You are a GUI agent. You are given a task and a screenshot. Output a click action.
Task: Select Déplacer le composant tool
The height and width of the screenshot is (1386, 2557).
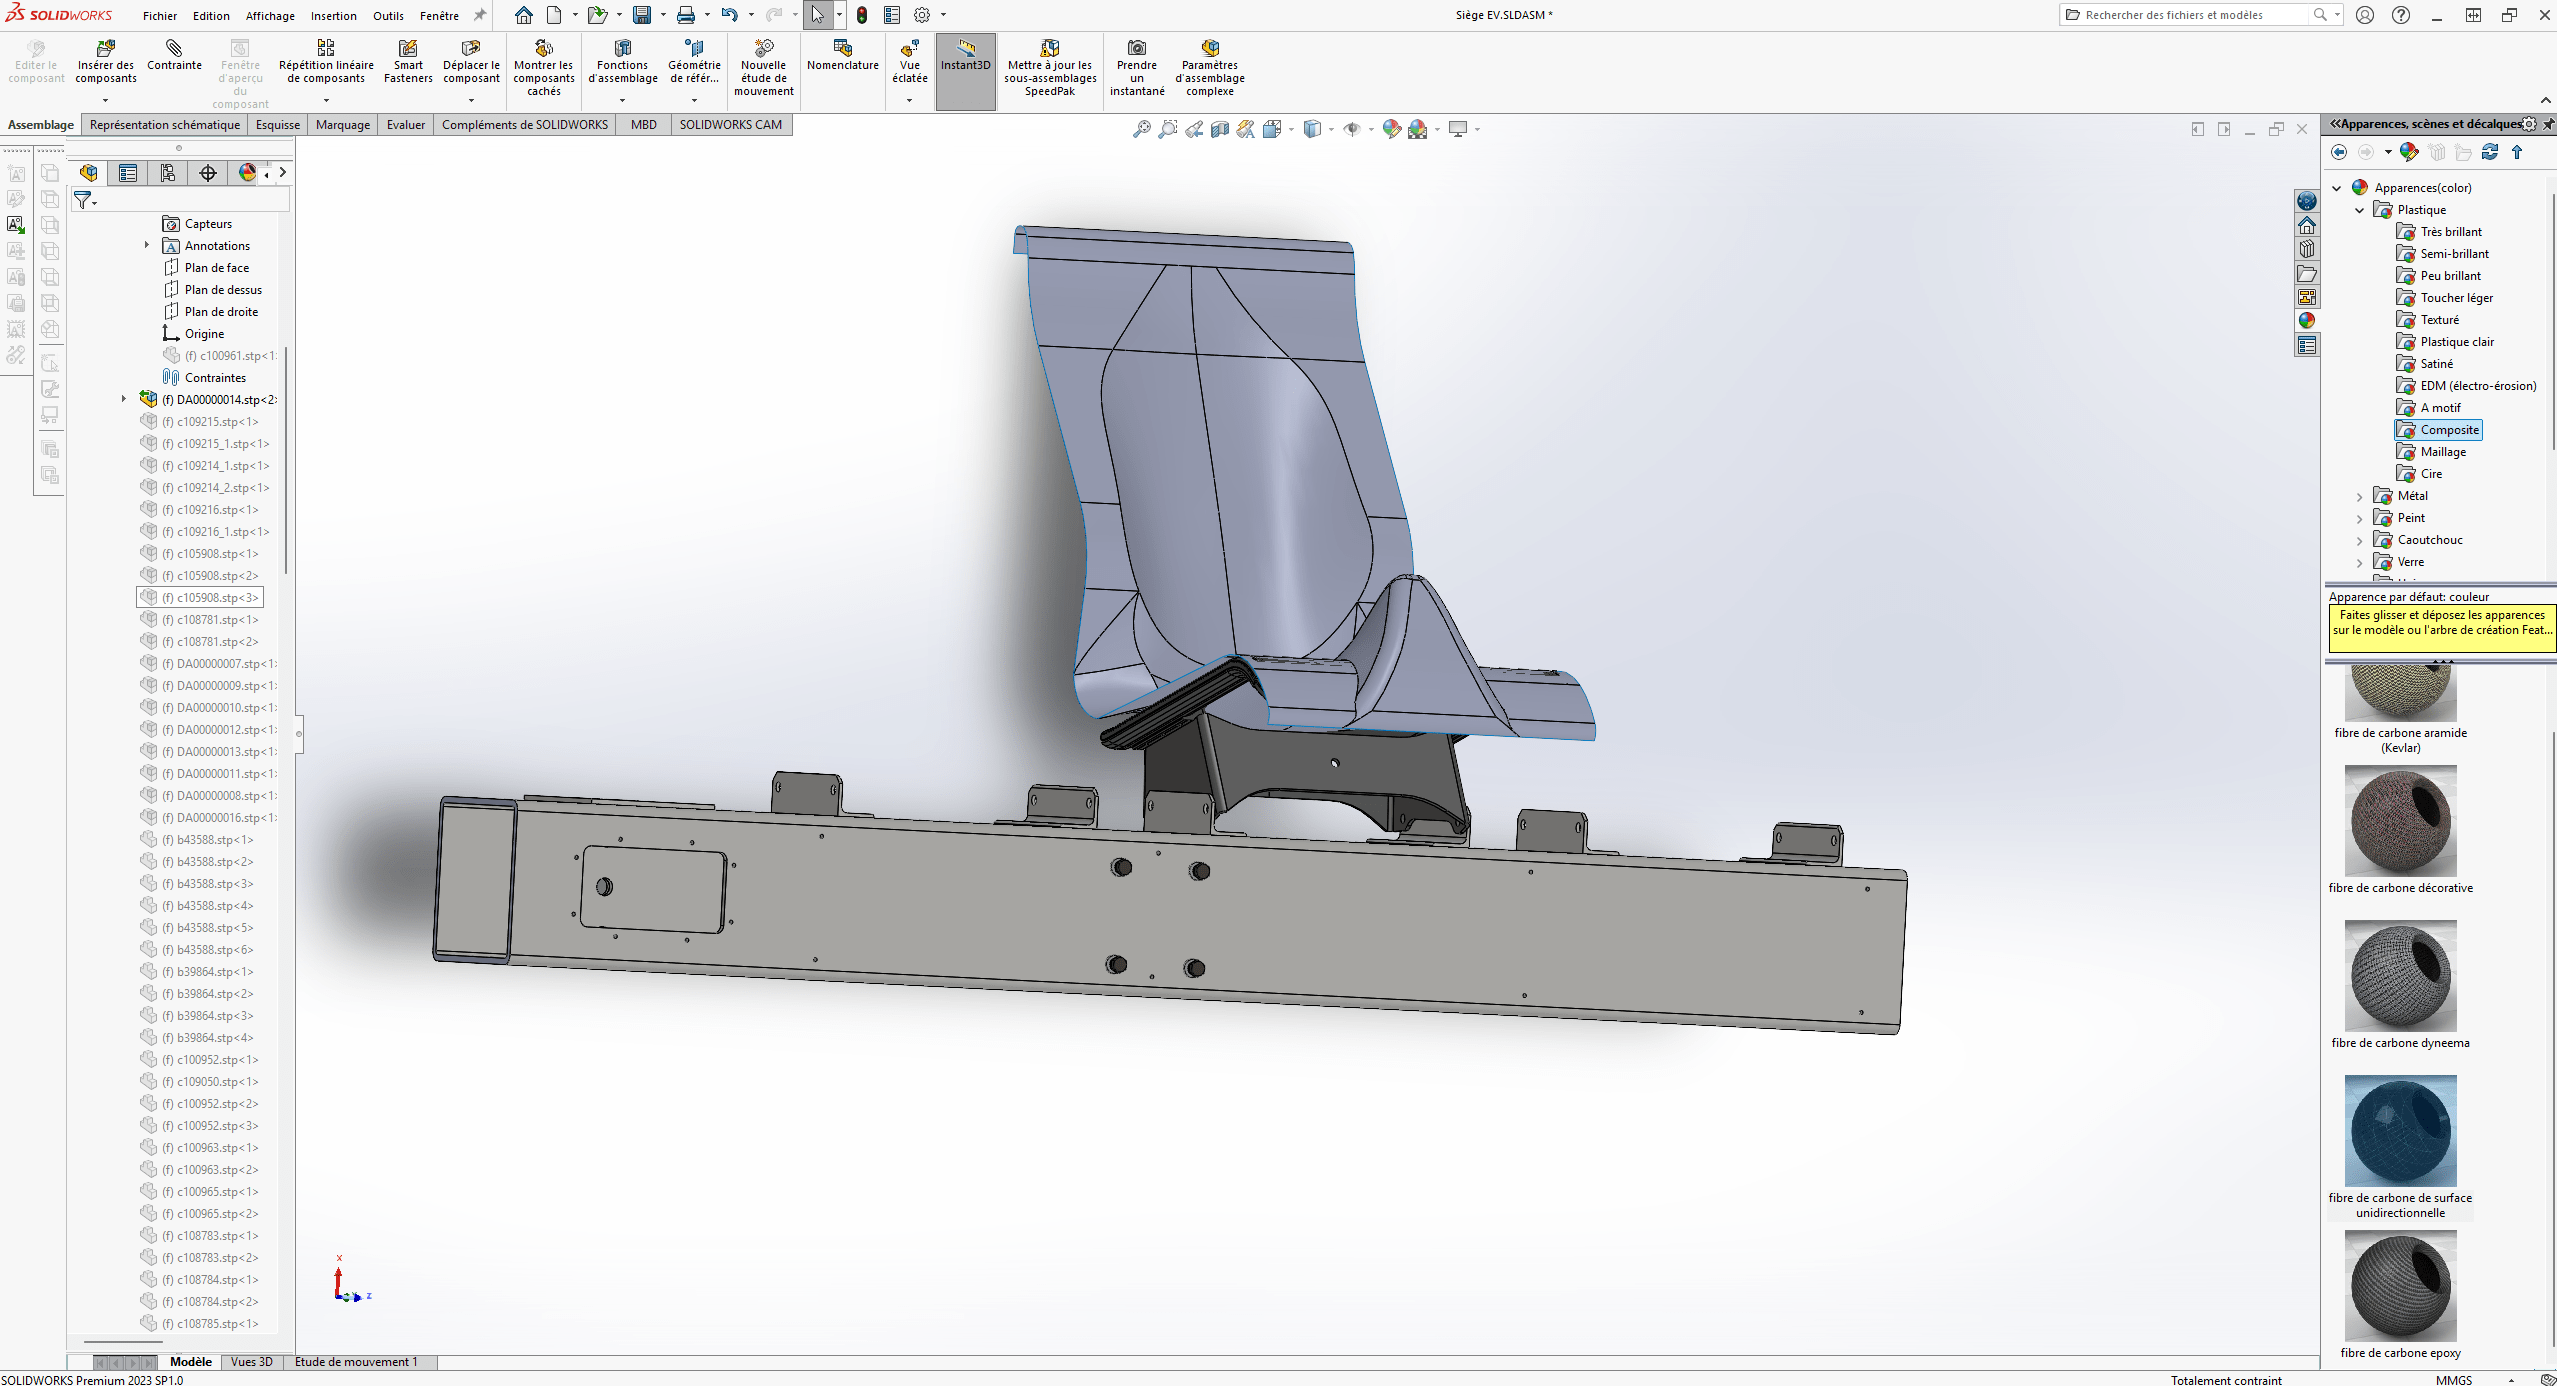coord(471,62)
